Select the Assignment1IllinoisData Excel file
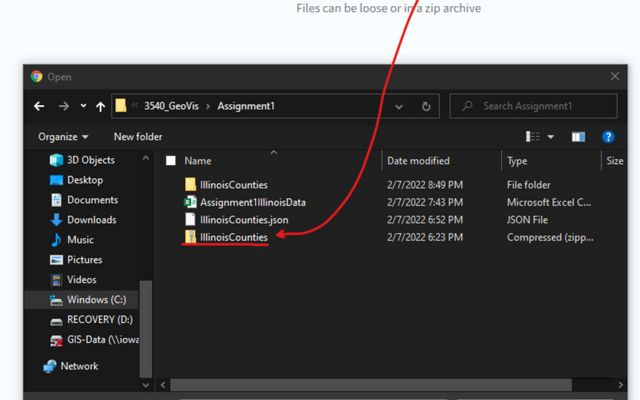 click(x=252, y=202)
